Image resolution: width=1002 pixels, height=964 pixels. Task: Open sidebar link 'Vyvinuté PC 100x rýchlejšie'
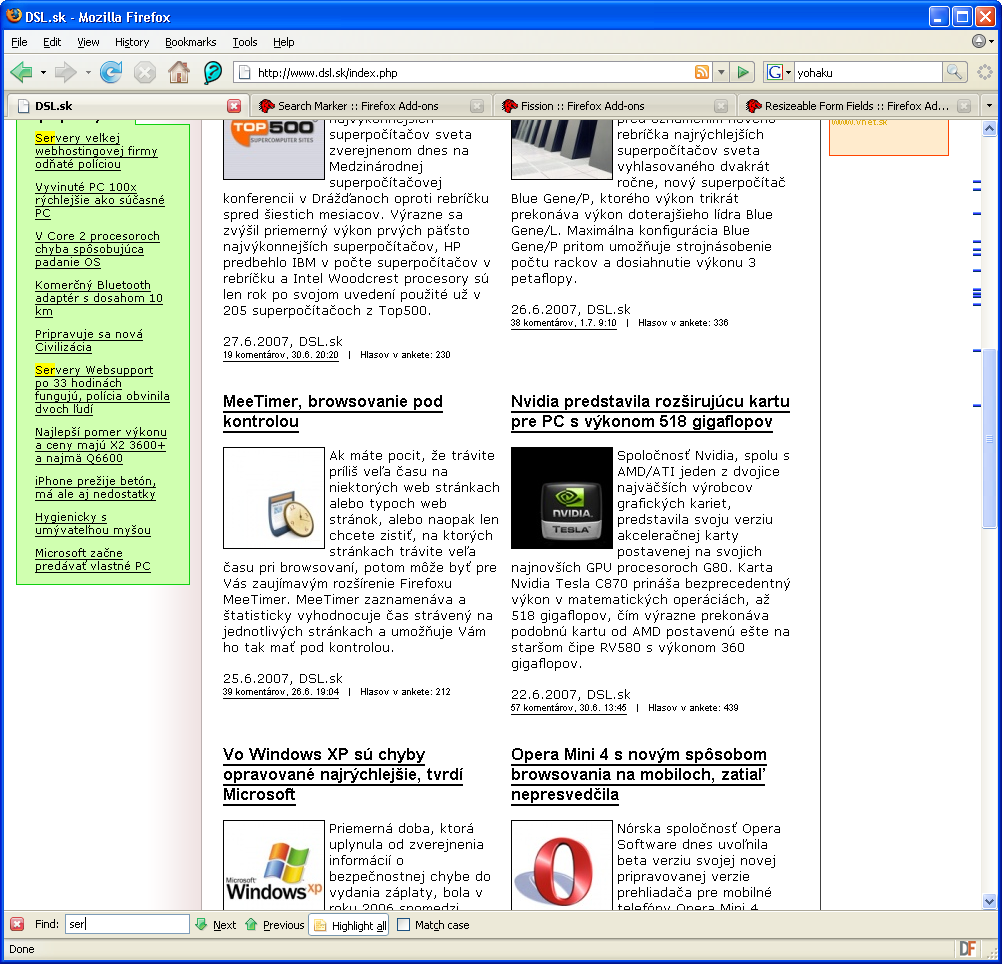coord(100,200)
